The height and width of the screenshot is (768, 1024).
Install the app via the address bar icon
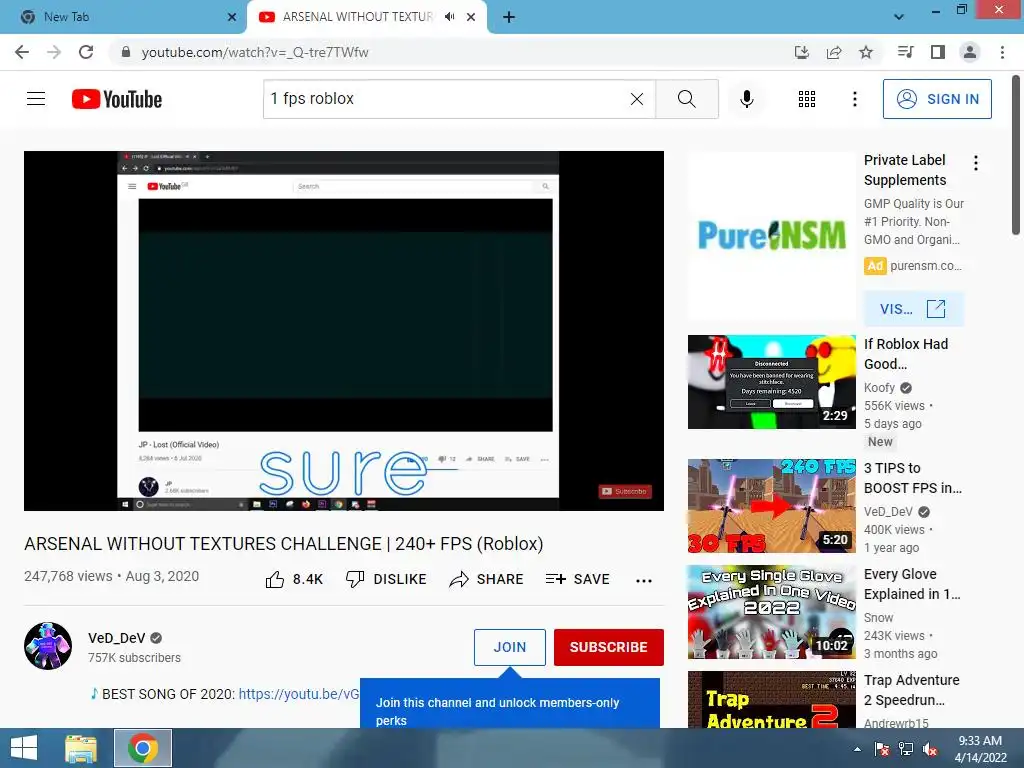tap(801, 52)
